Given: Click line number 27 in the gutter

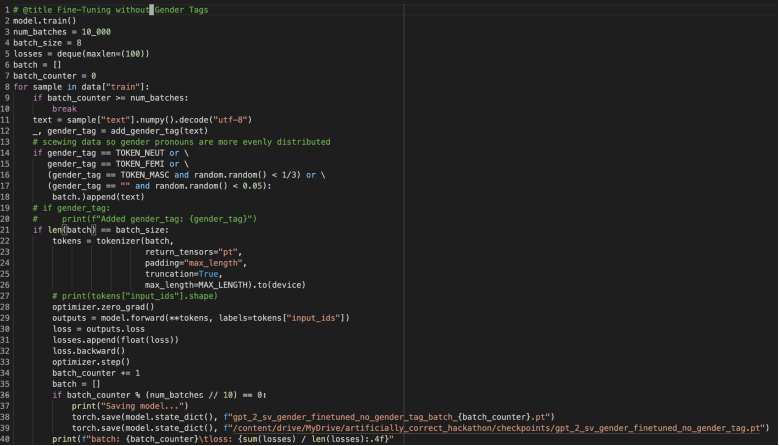Looking at the screenshot, I should pyautogui.click(x=6, y=295).
